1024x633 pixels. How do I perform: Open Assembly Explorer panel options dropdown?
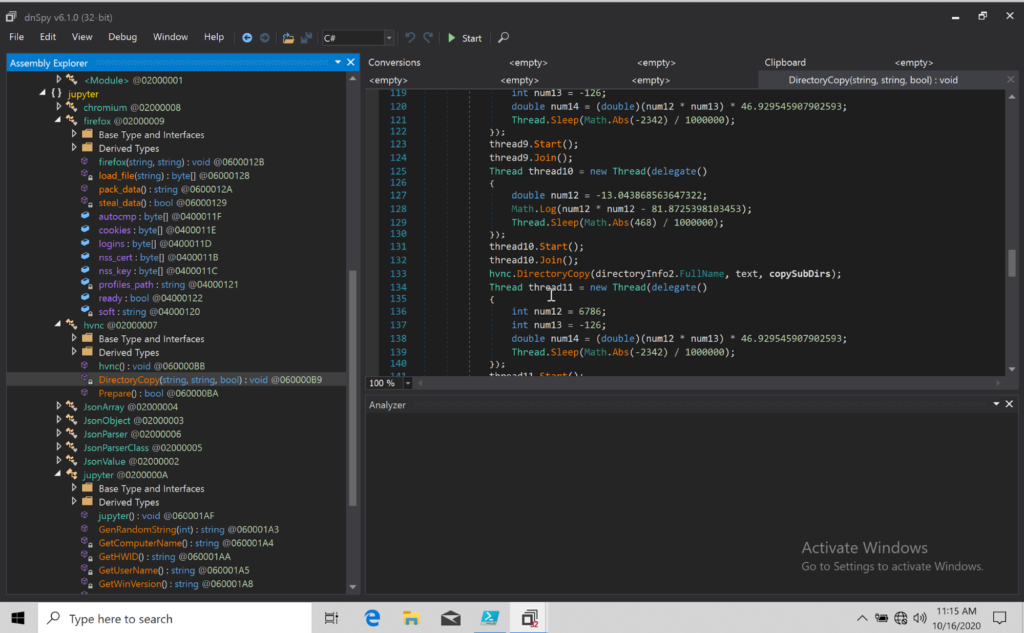(338, 62)
